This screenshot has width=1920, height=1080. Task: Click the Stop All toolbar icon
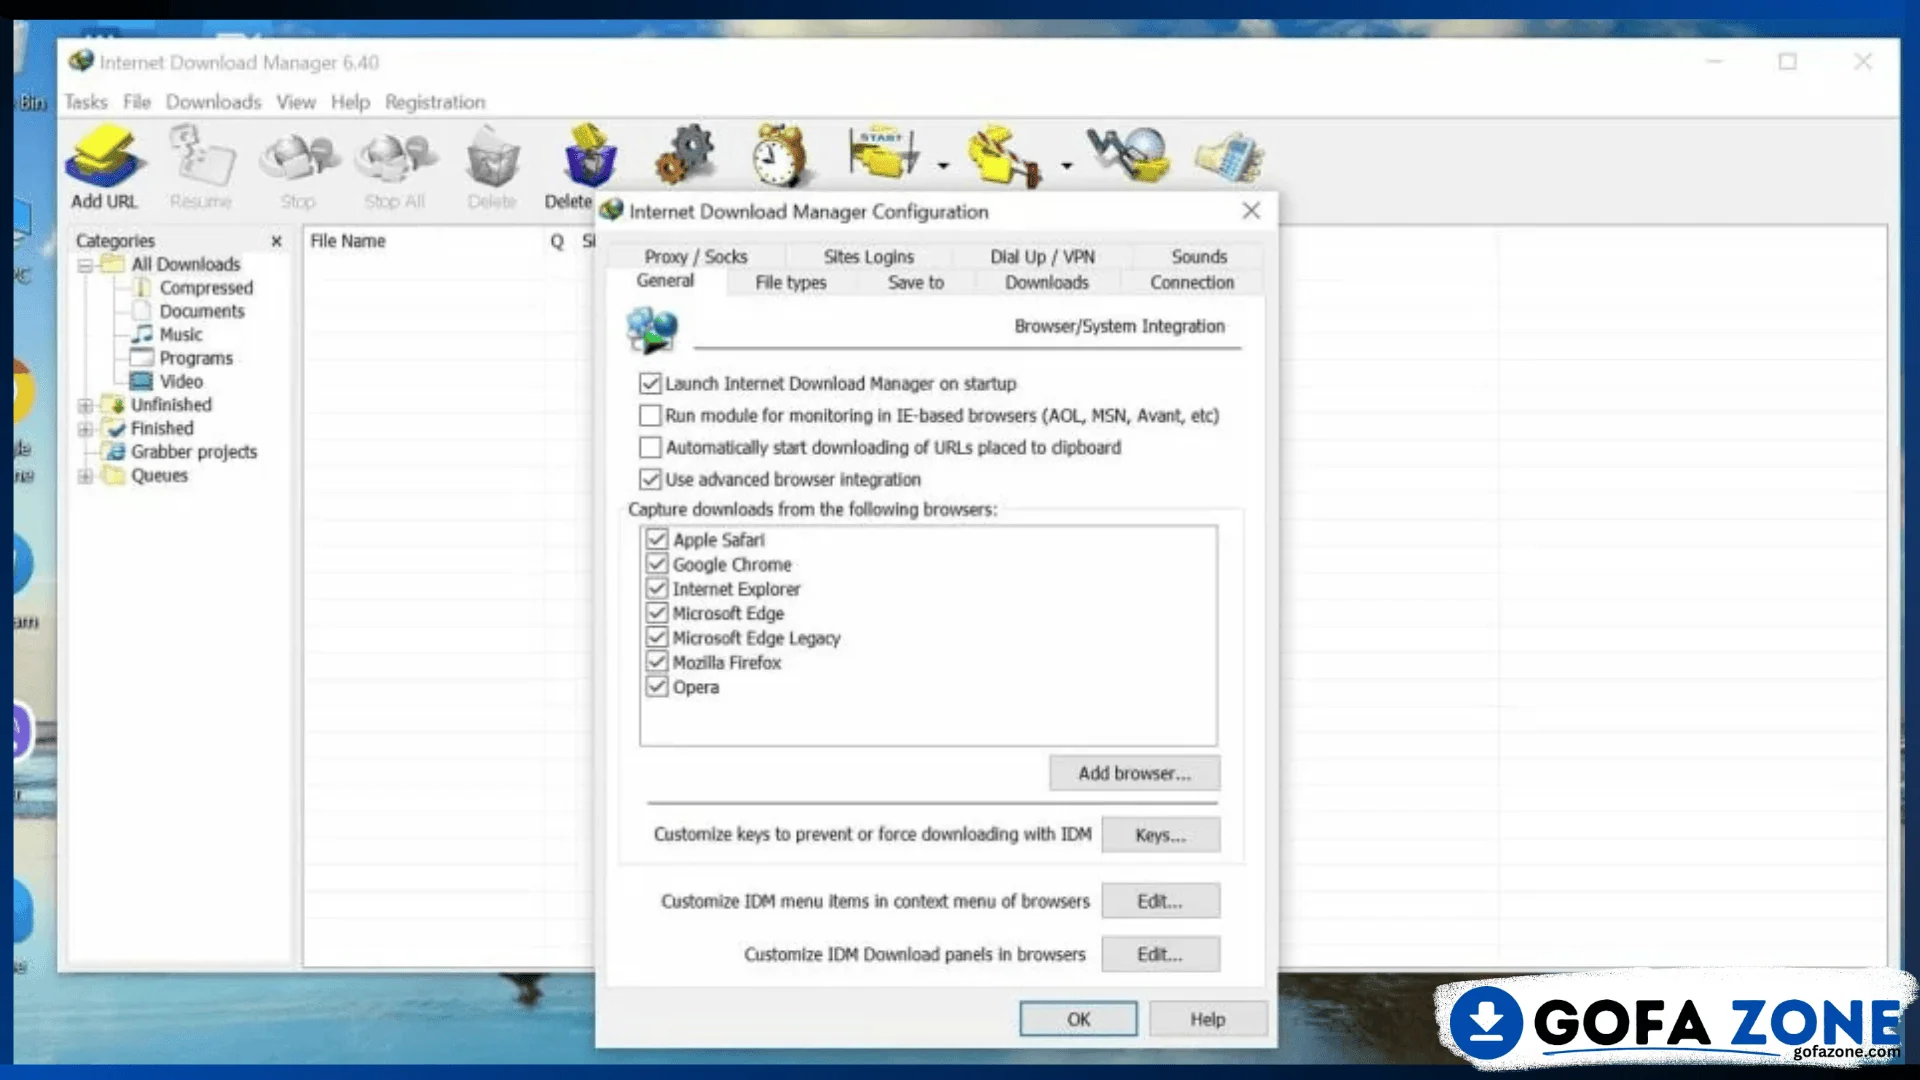[396, 157]
